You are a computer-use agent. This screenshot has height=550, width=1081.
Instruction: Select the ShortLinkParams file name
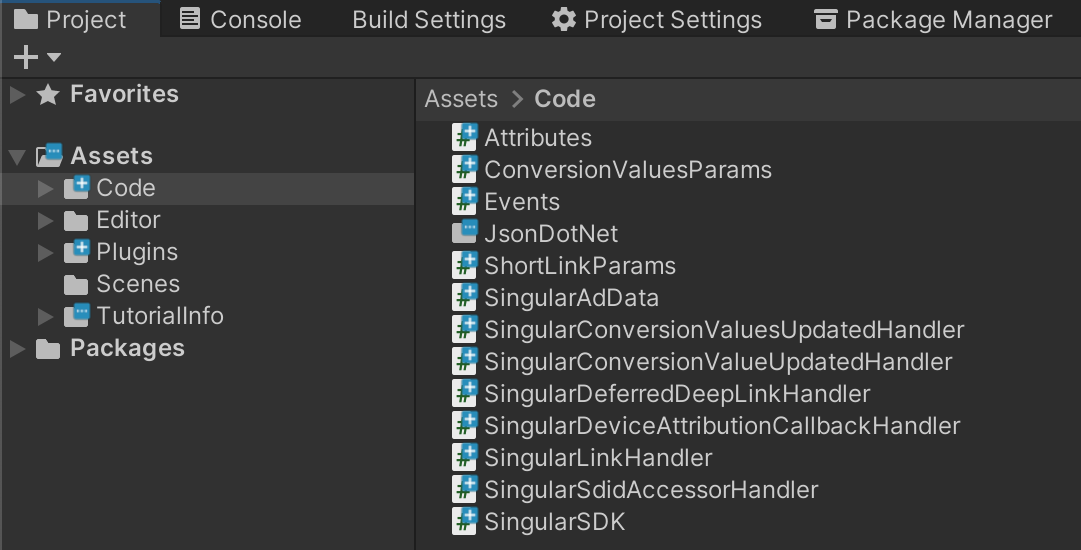(x=580, y=265)
